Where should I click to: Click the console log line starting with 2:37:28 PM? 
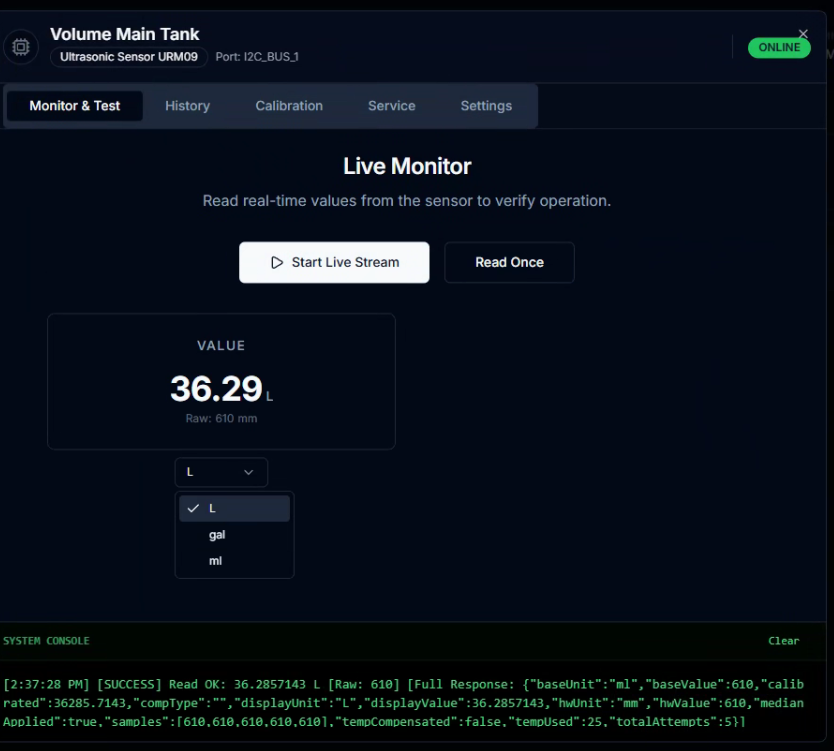pos(404,703)
